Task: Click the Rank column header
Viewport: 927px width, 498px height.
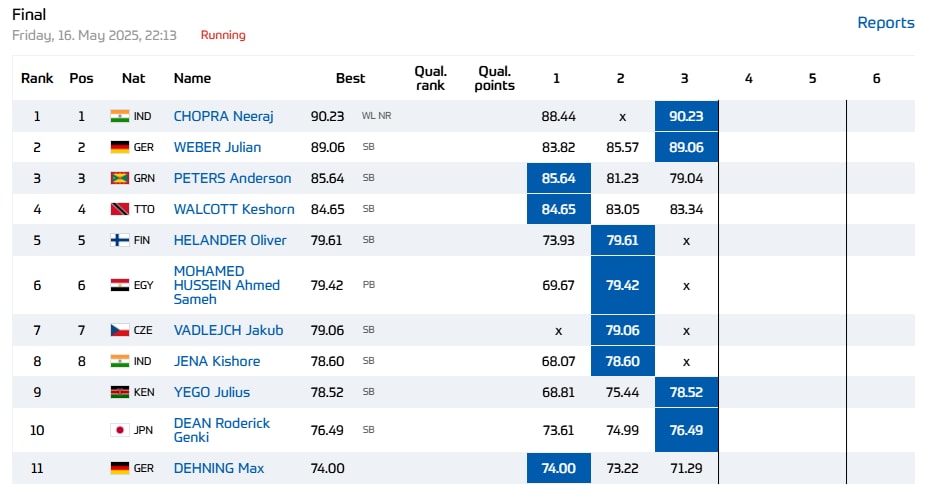Action: (37, 78)
